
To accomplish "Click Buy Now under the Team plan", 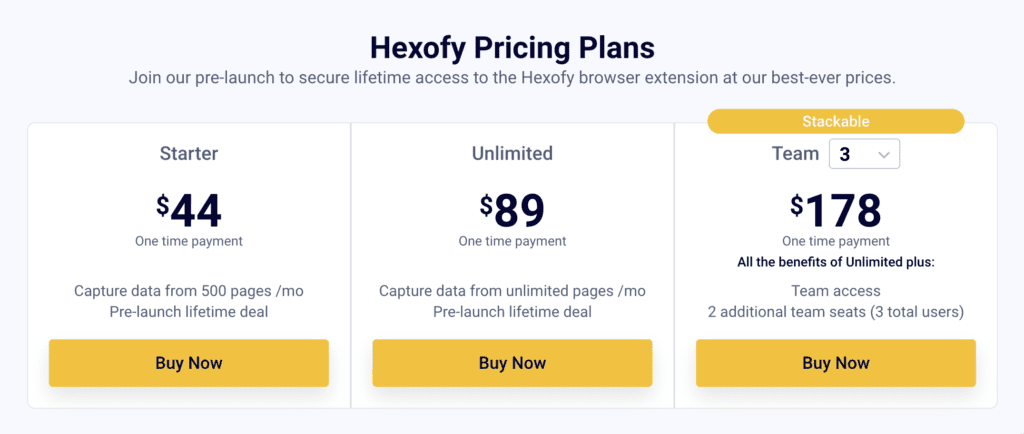I will [836, 363].
